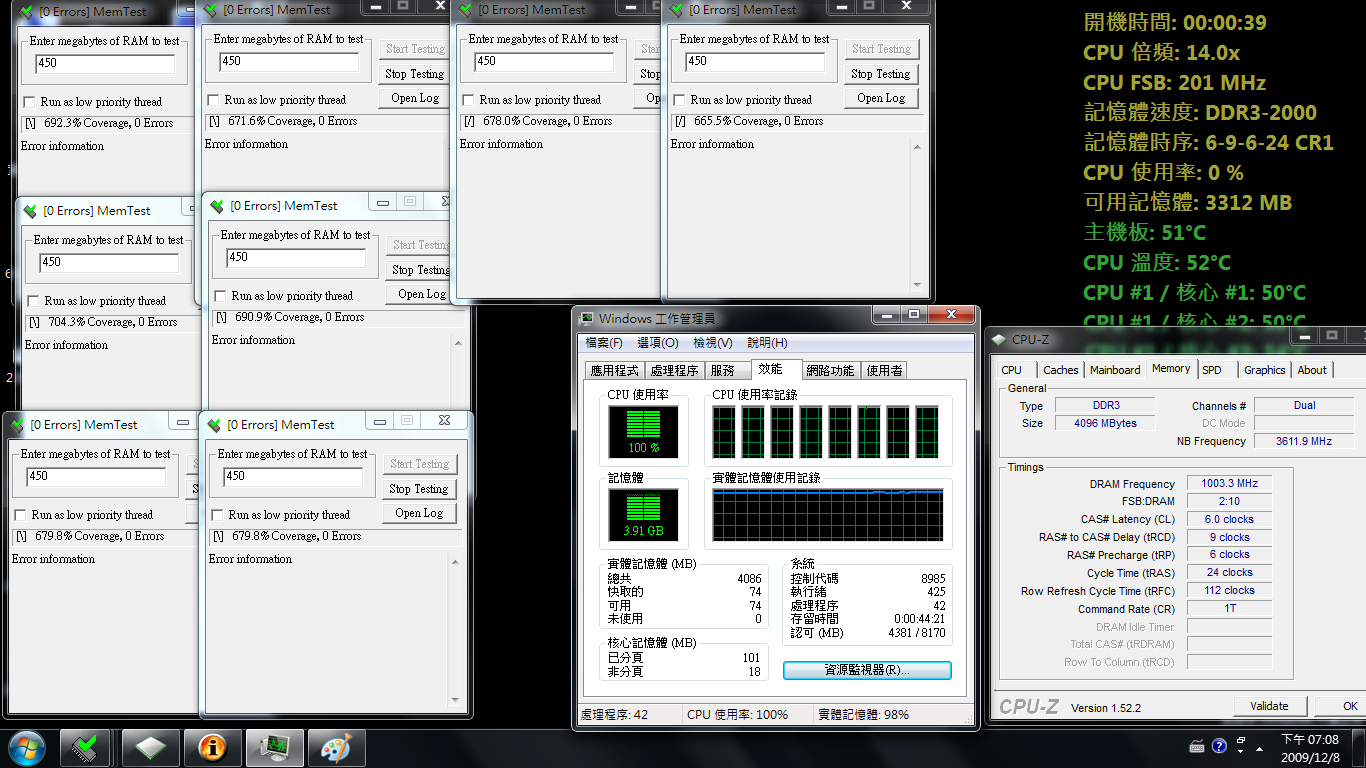
Task: Click the 4096 MBytes Size value in CPU-Z
Action: 1105,423
